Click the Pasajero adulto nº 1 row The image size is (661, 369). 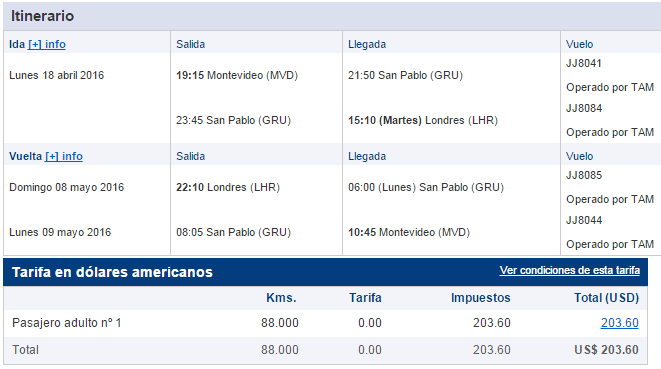[325, 323]
